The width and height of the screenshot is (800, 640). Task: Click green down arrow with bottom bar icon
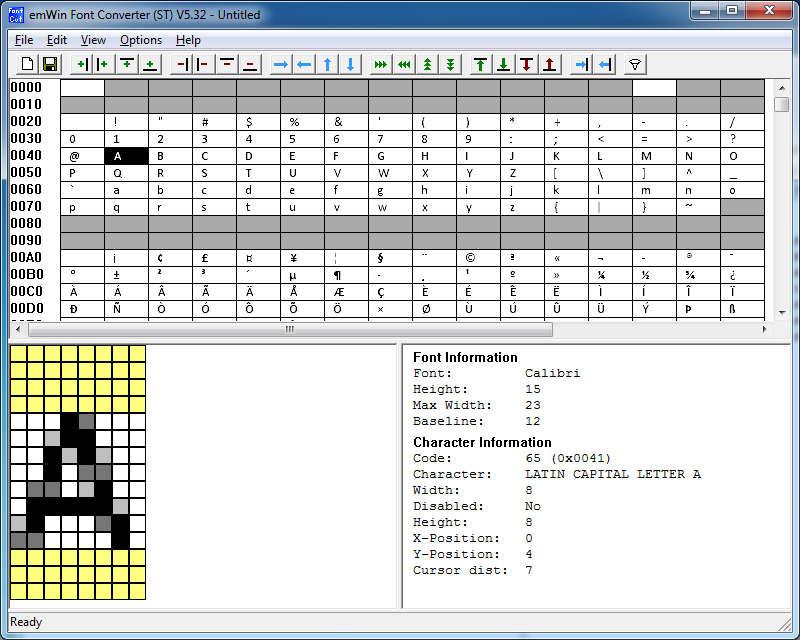pos(504,64)
